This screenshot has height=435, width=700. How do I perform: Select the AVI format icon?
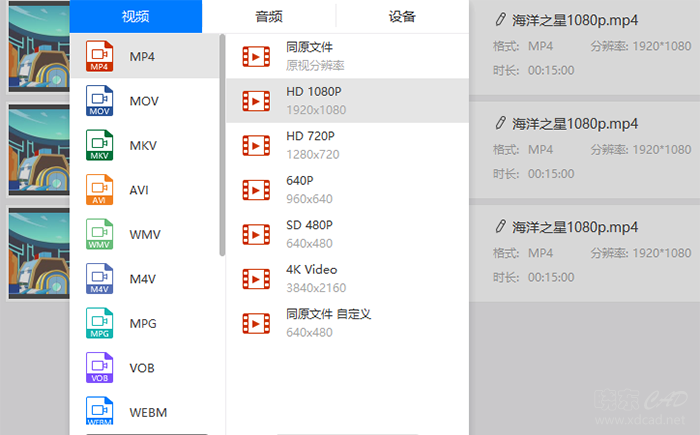pyautogui.click(x=99, y=190)
